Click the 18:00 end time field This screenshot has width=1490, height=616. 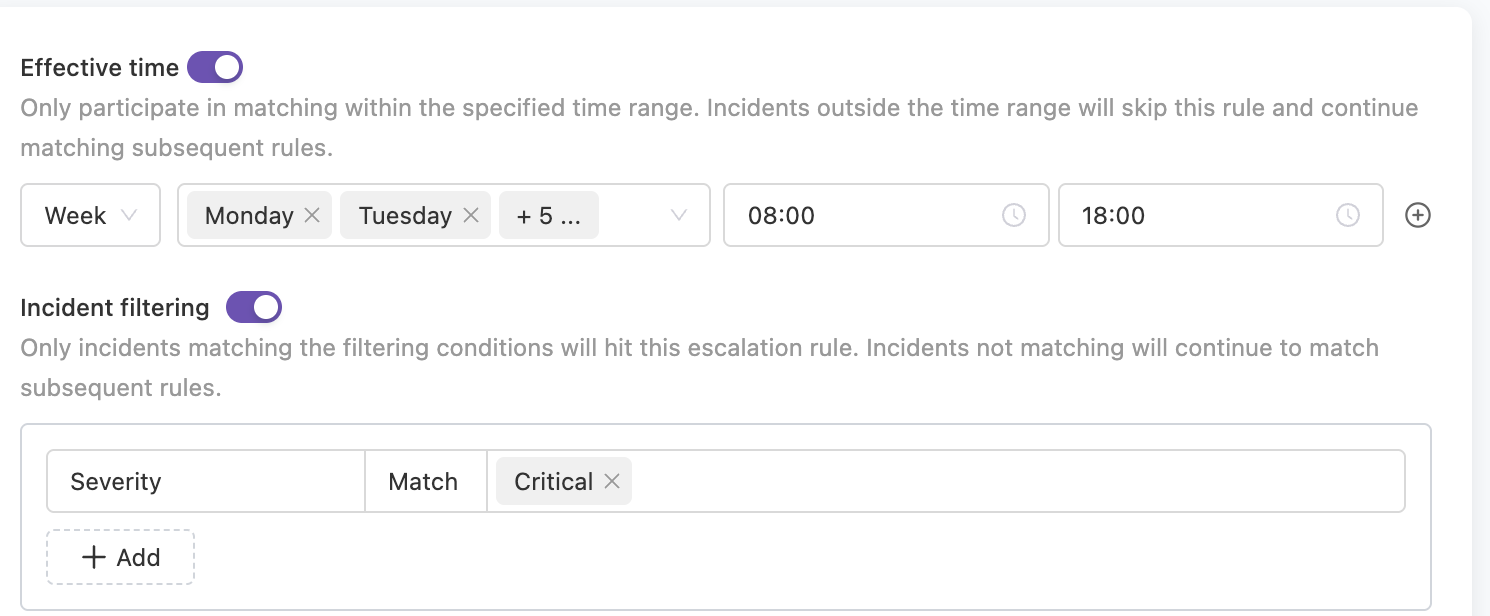pos(1195,215)
